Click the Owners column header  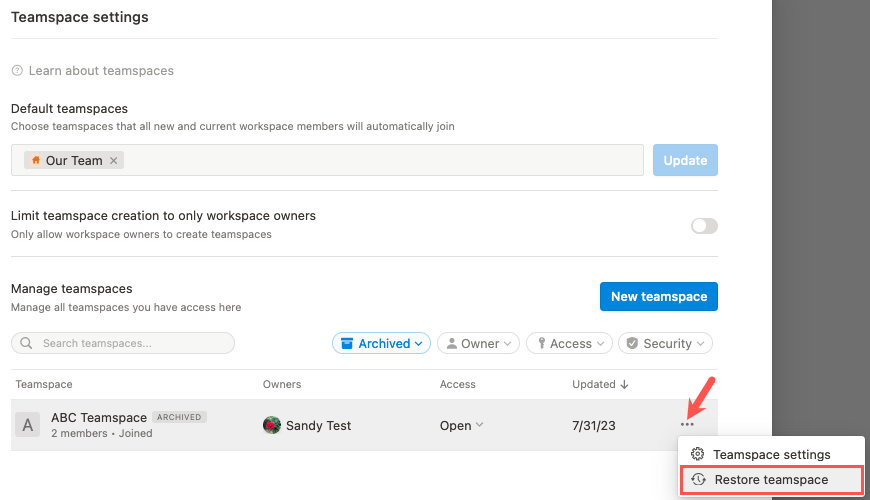tap(282, 384)
